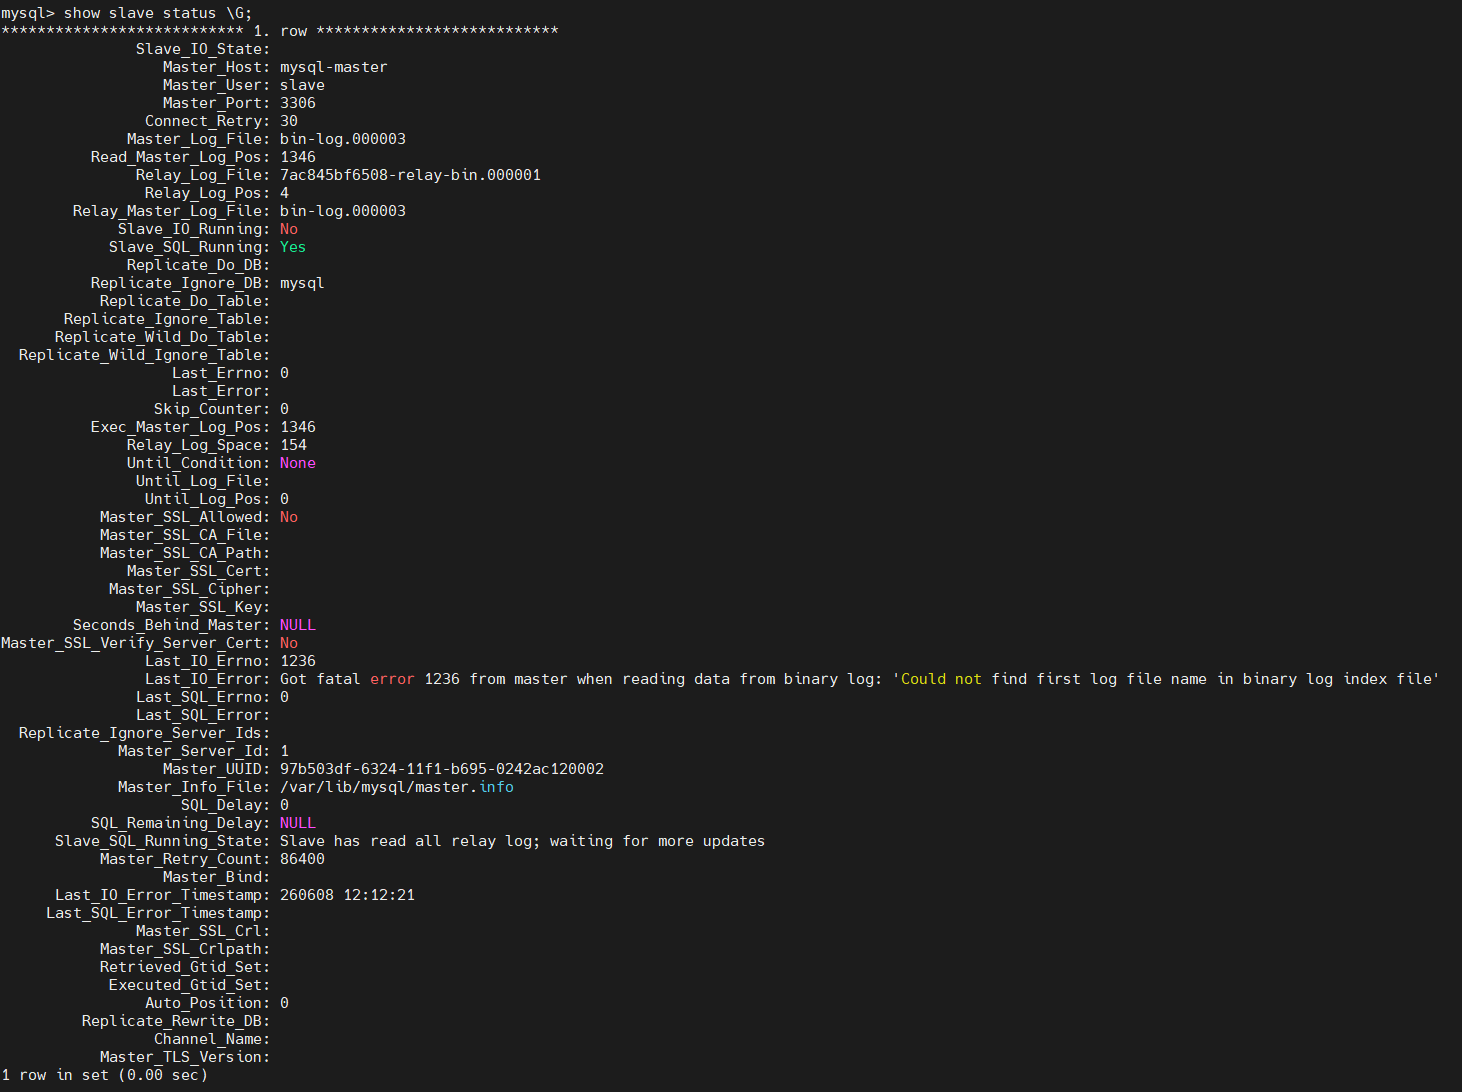Click the 'show slave status \G;' command text
The image size is (1462, 1092).
(158, 13)
